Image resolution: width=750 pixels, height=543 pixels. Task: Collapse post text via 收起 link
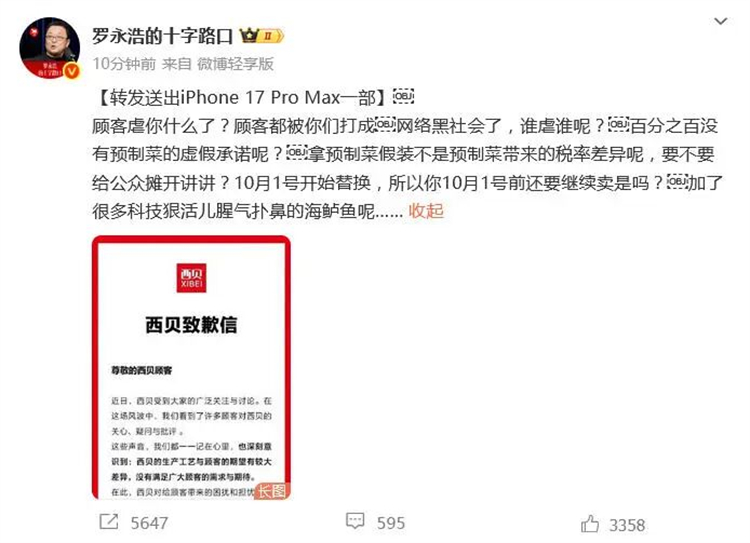click(x=426, y=211)
